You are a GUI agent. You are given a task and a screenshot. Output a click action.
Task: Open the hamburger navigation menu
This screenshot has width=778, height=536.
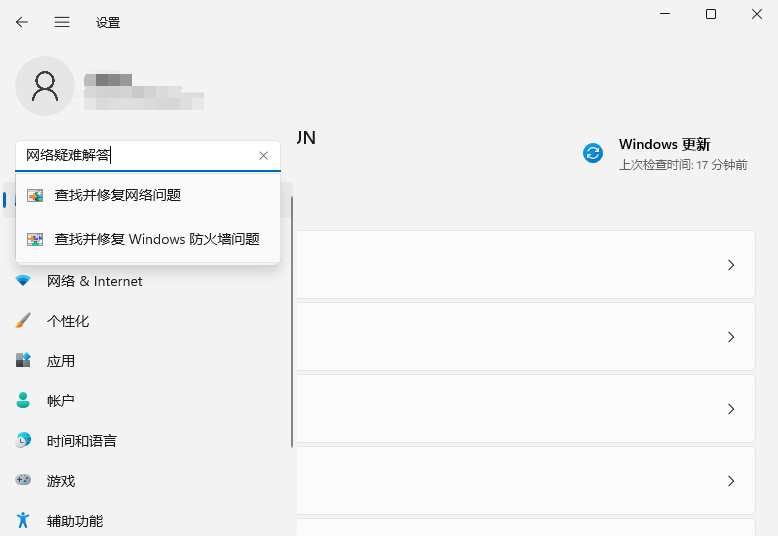point(62,22)
